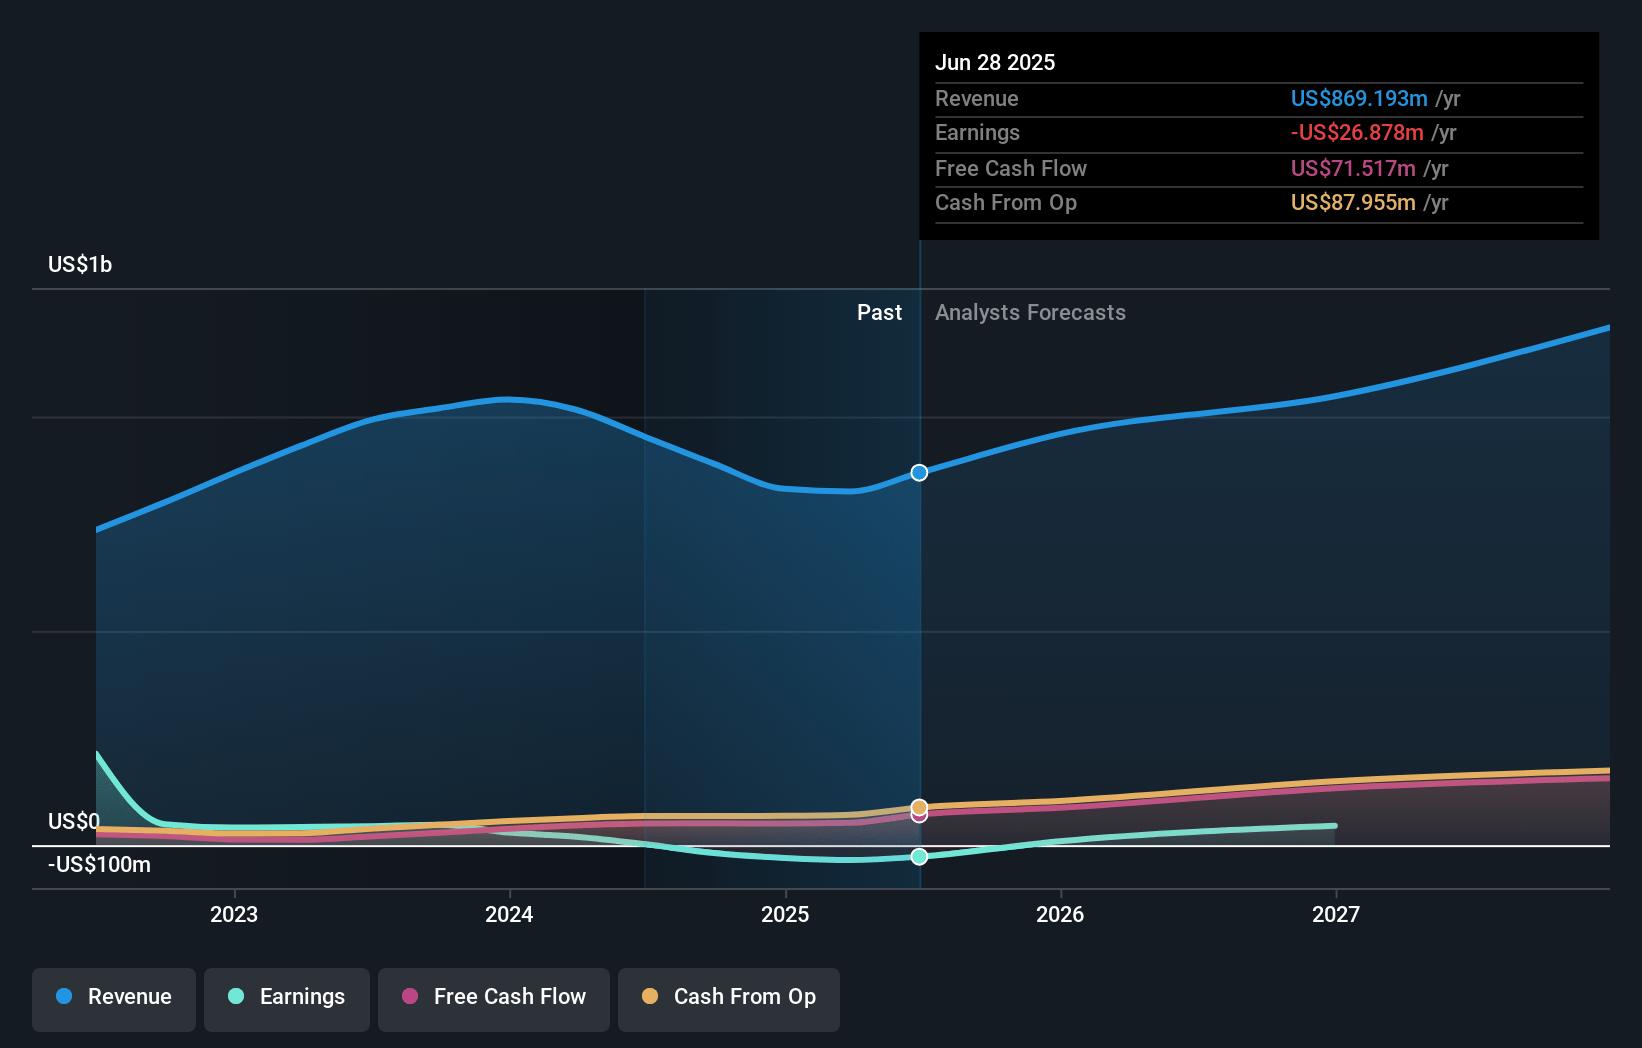Click the US$0 y-axis label
Image resolution: width=1642 pixels, height=1048 pixels.
pyautogui.click(x=74, y=821)
